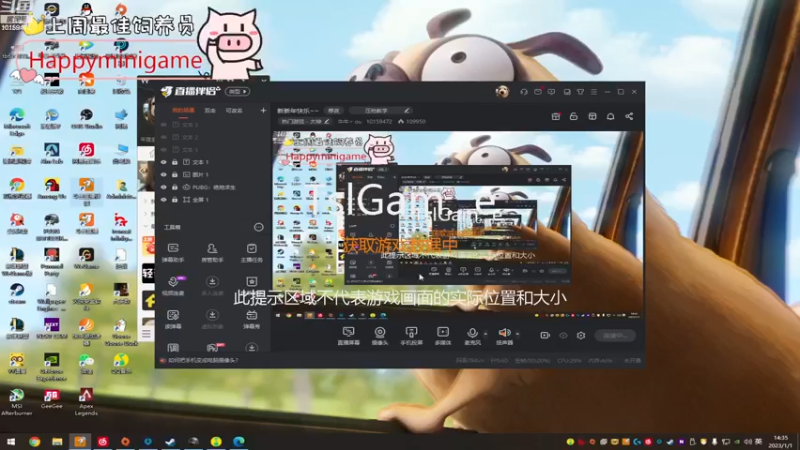Open the hamburger menu icon in title bar
The height and width of the screenshot is (450, 800).
(593, 92)
